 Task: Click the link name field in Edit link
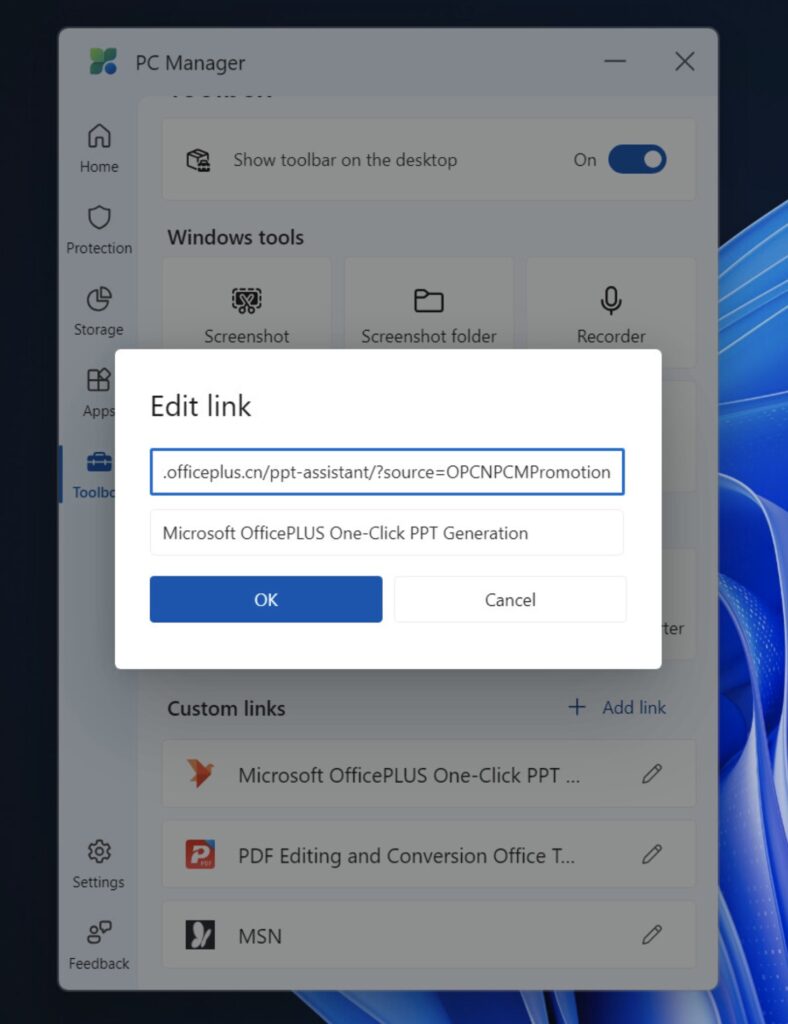click(386, 533)
